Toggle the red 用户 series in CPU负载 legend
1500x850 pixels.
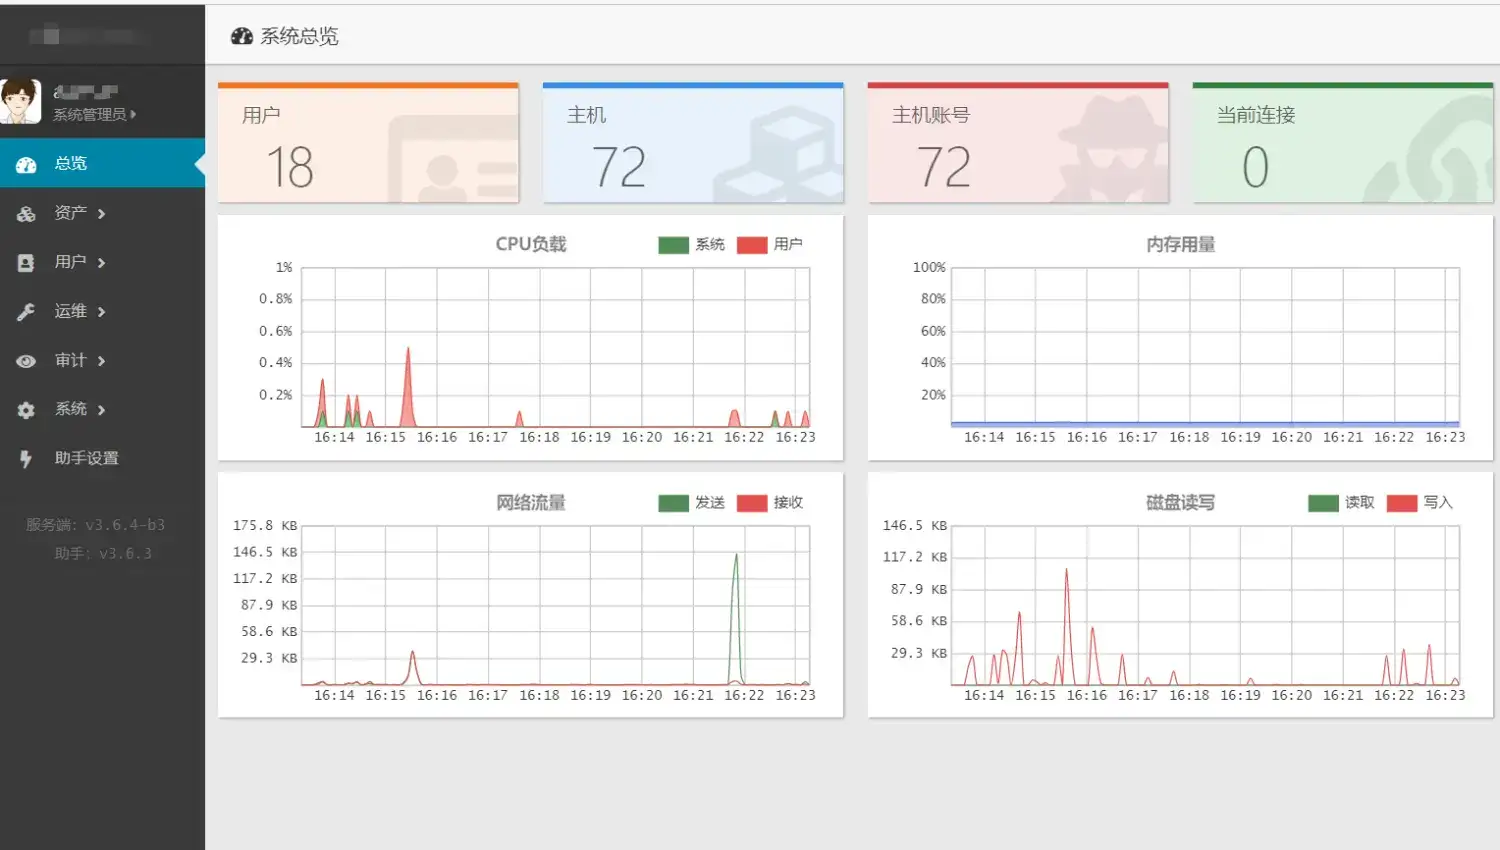(x=769, y=244)
